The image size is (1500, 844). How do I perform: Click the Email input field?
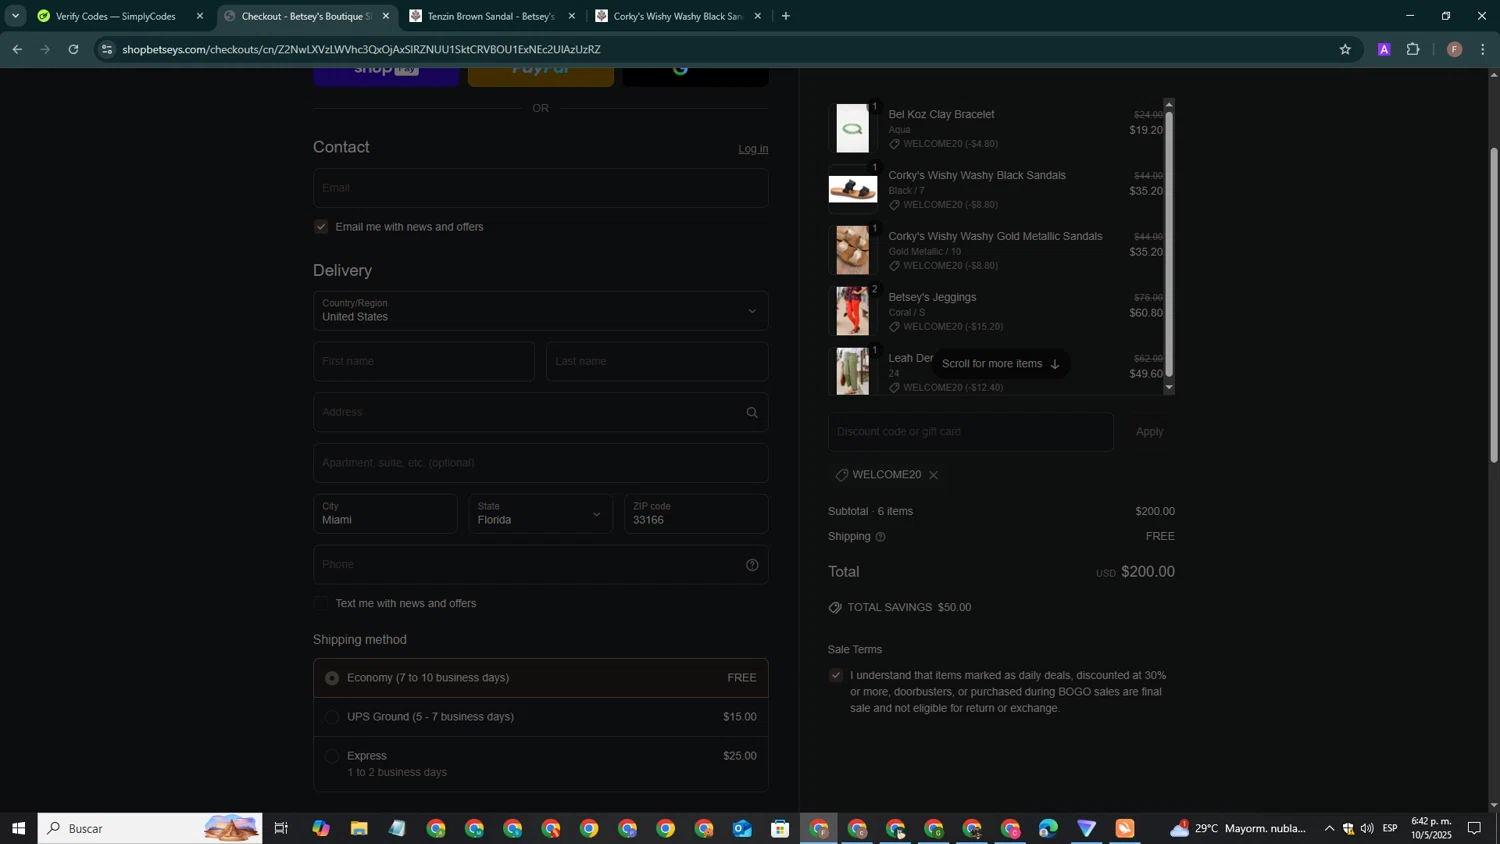[541, 188]
